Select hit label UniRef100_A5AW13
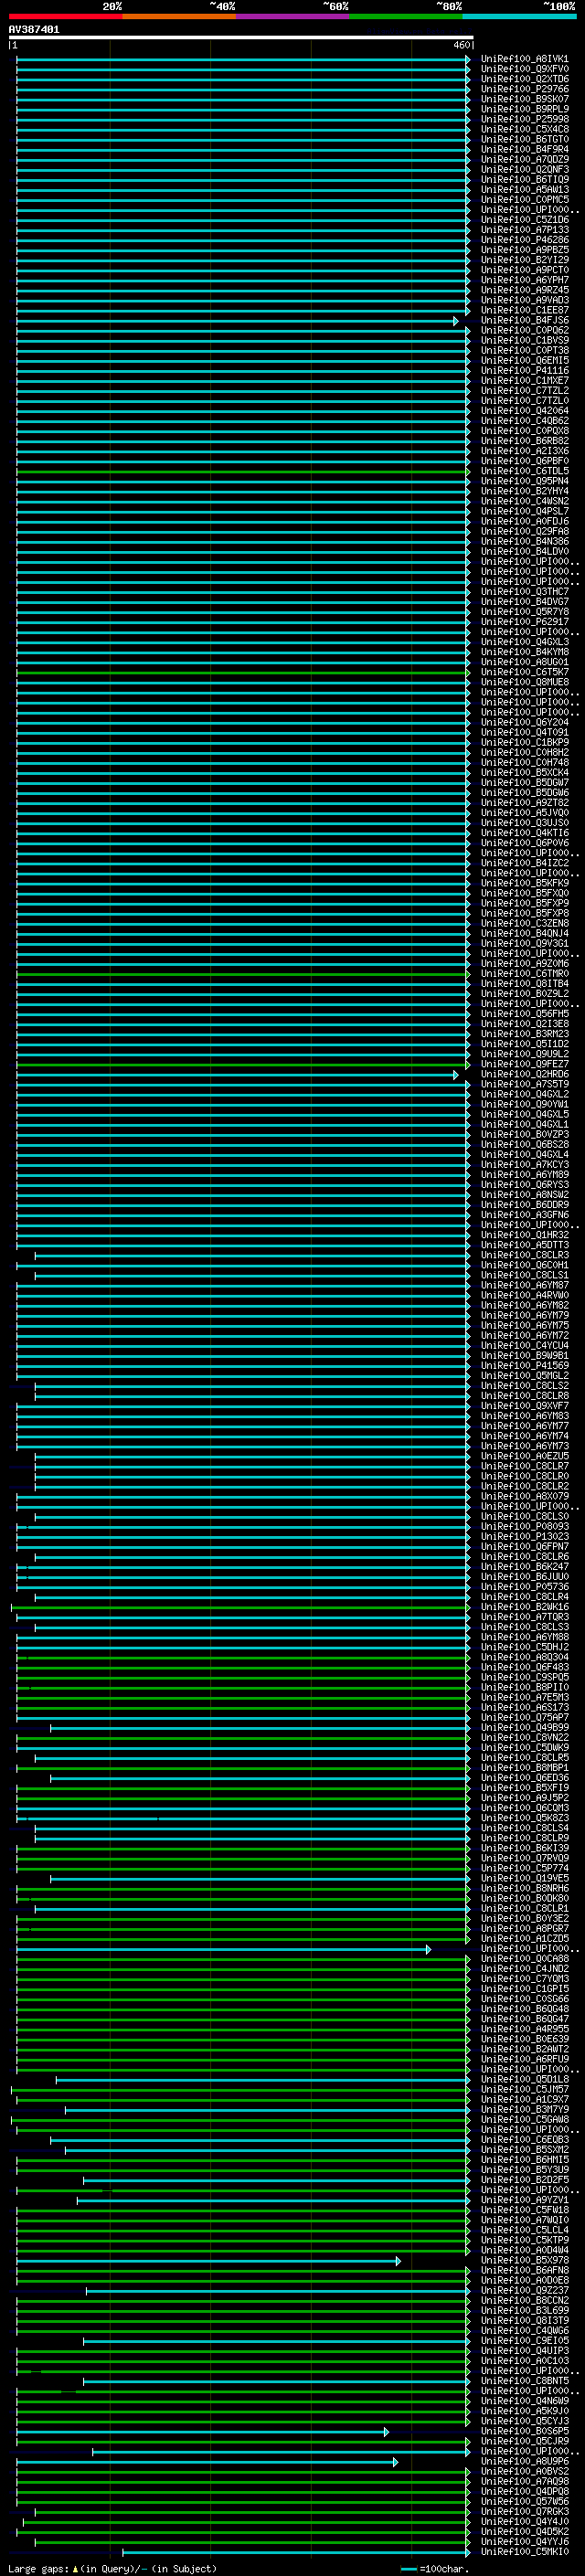Image resolution: width=585 pixels, height=2576 pixels. coord(524,190)
